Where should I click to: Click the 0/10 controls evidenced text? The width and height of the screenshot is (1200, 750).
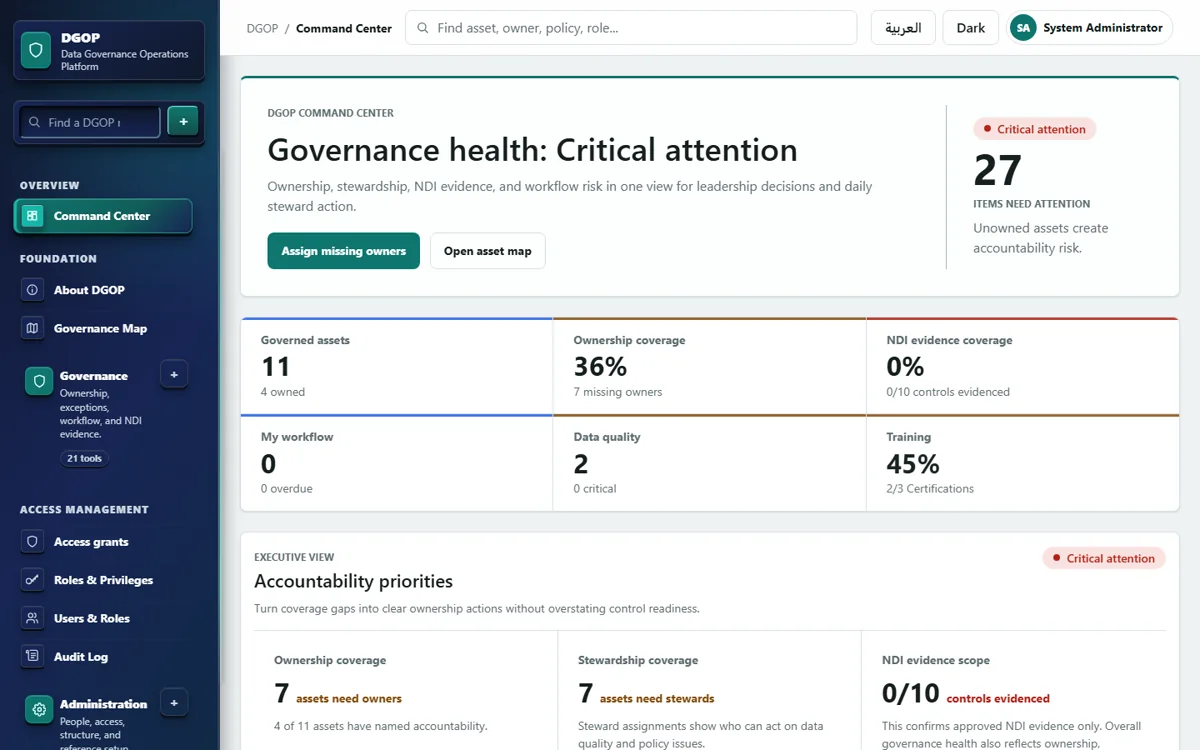[948, 392]
